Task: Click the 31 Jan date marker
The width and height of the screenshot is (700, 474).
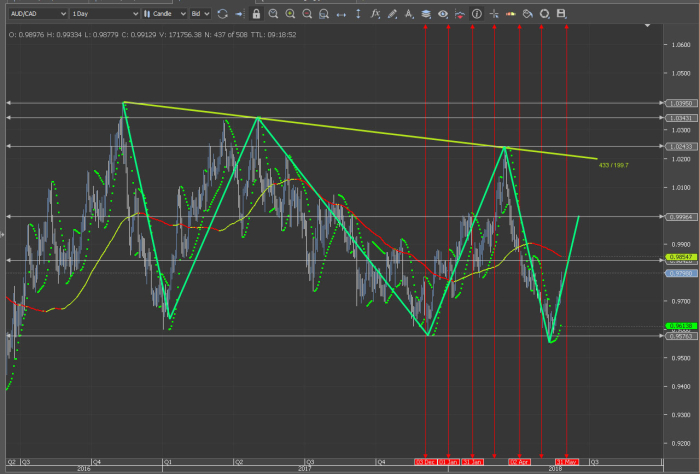Action: click(472, 462)
